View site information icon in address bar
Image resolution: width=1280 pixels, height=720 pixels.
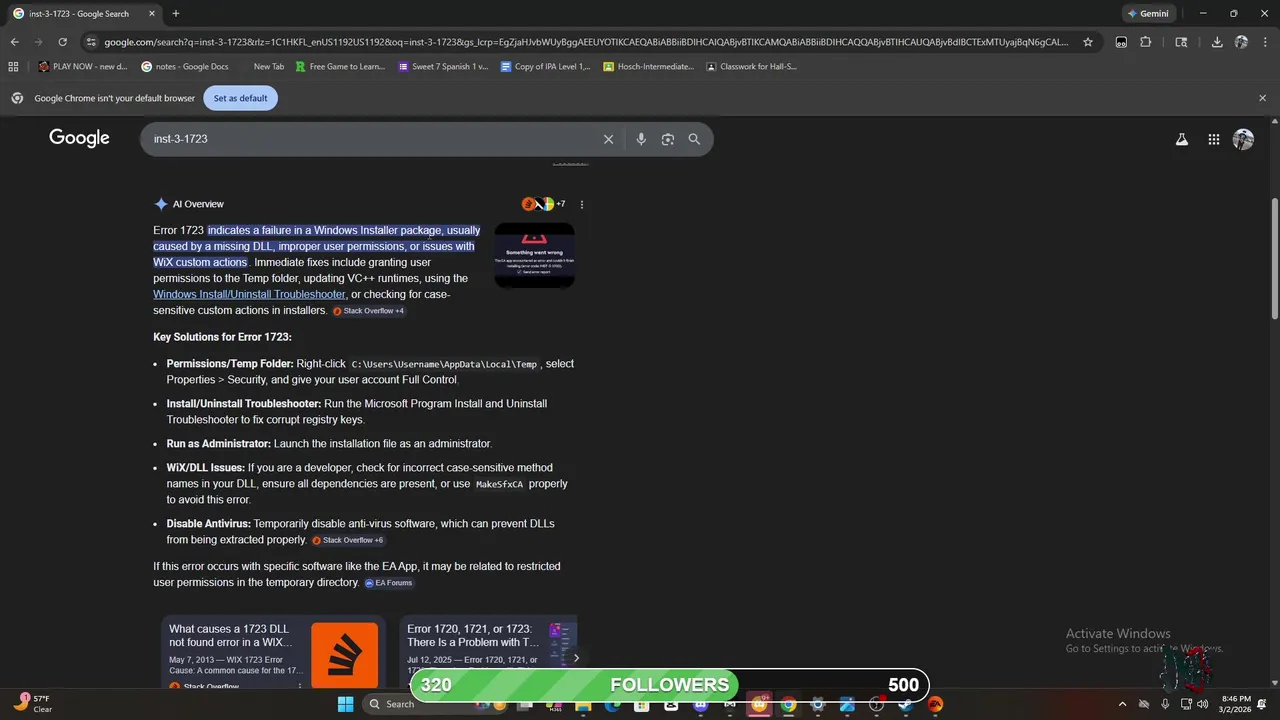tap(91, 42)
